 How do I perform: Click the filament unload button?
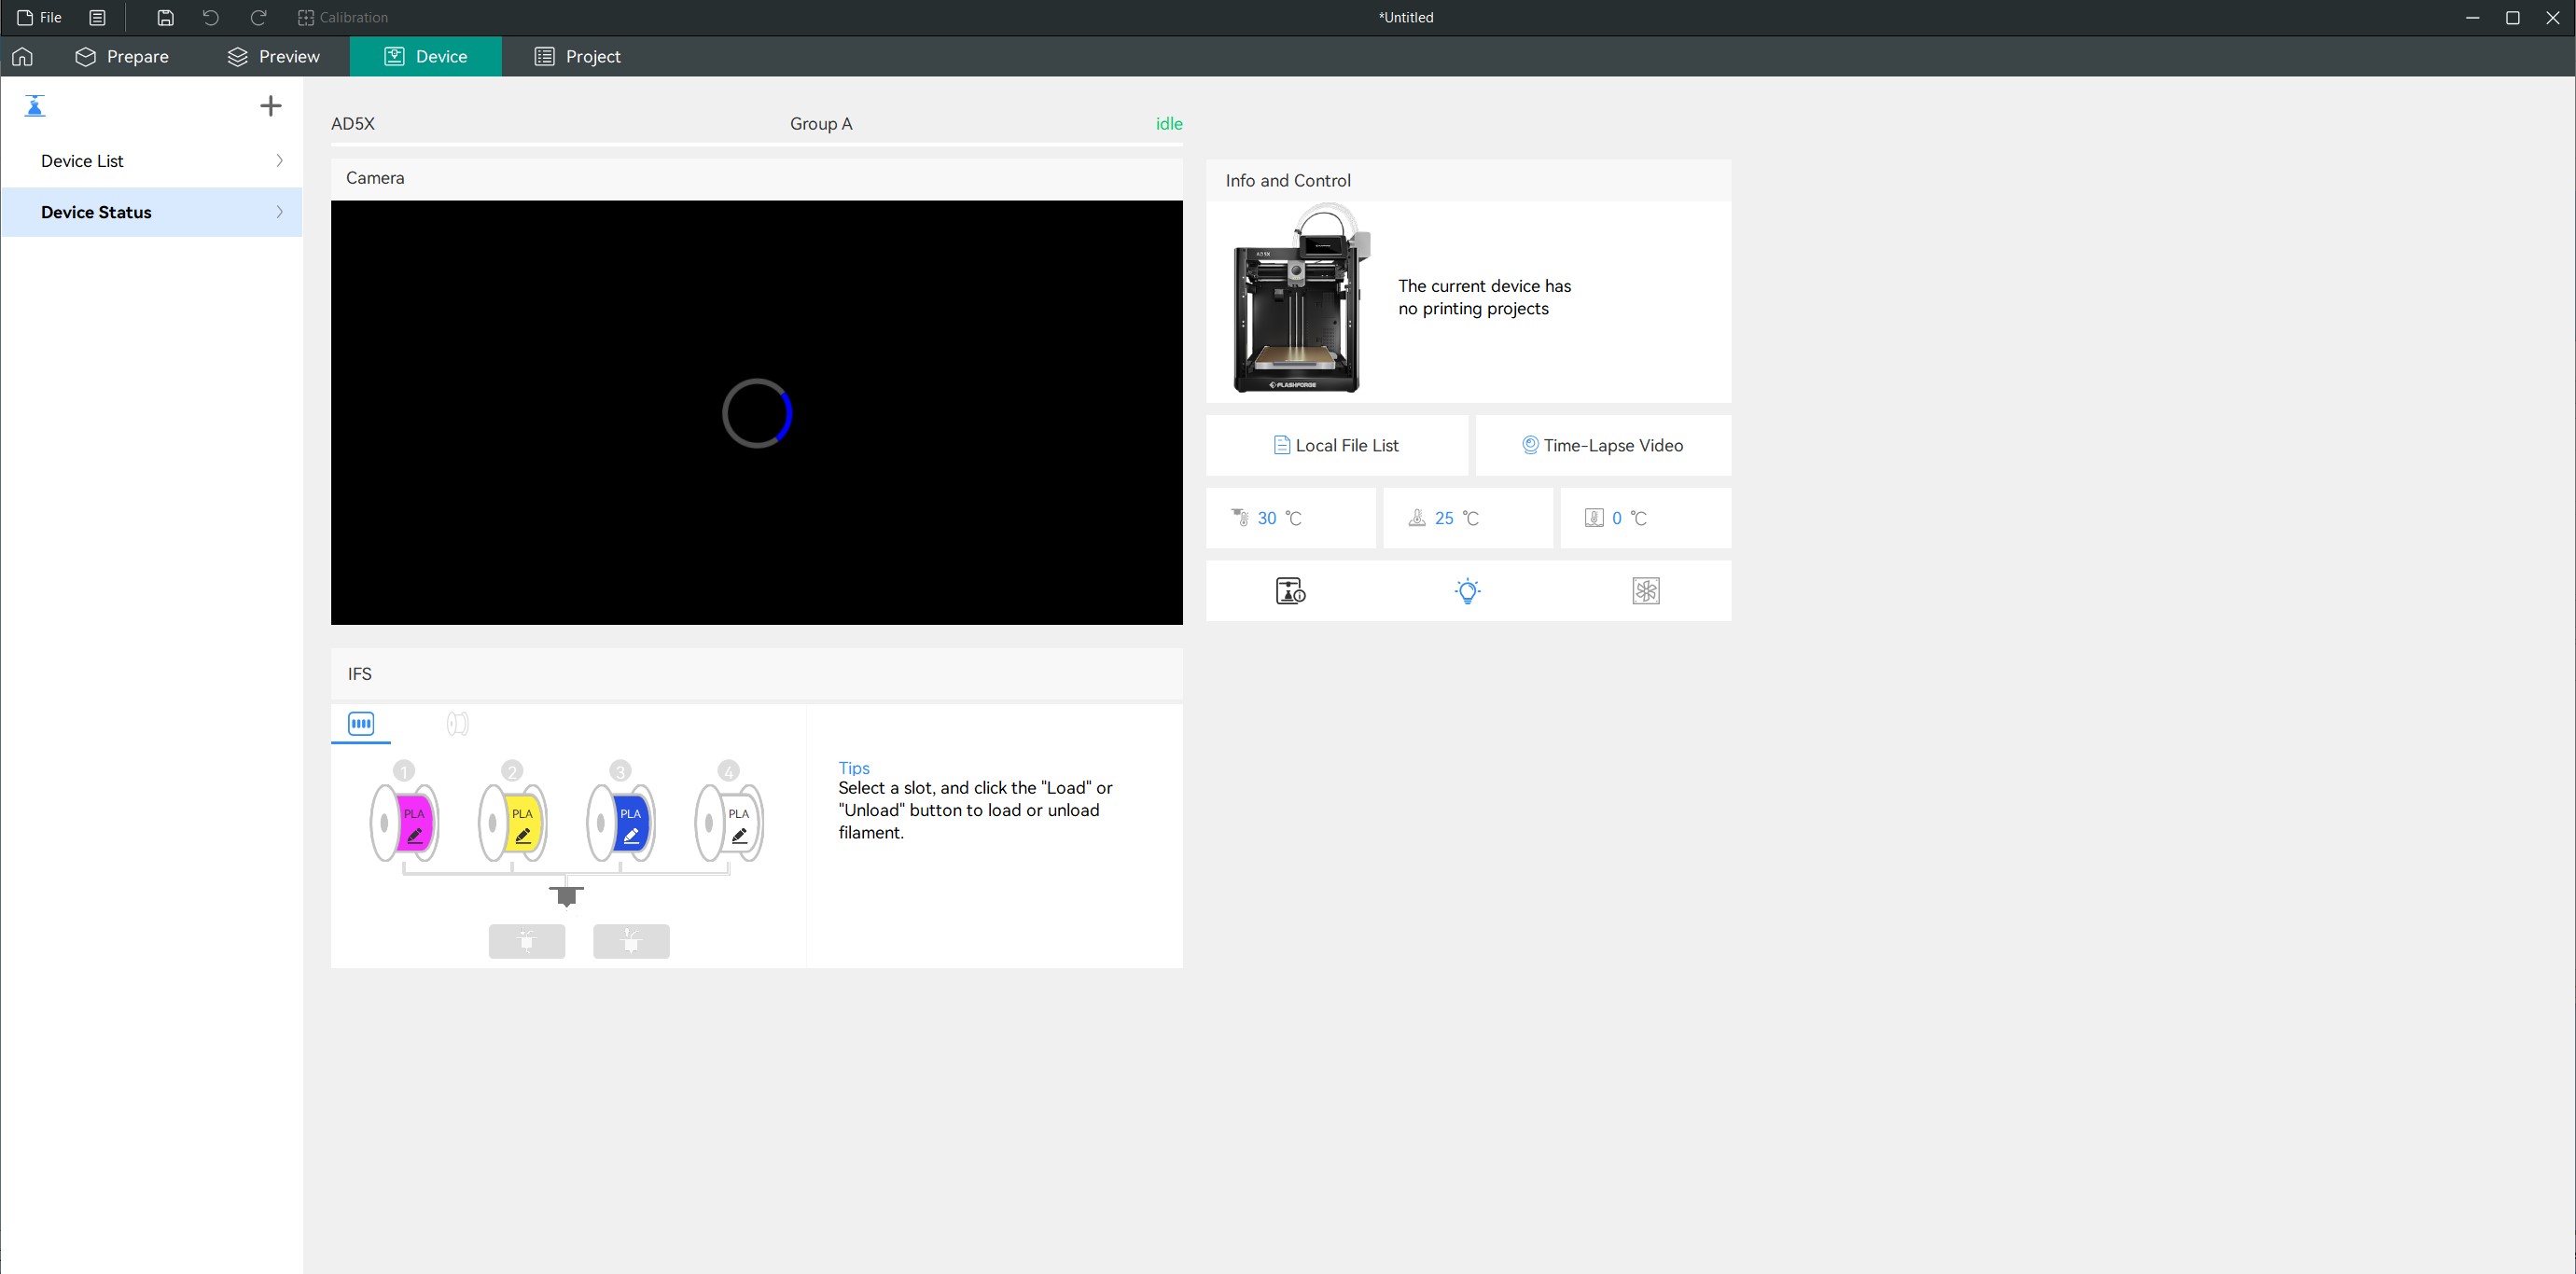coord(631,941)
